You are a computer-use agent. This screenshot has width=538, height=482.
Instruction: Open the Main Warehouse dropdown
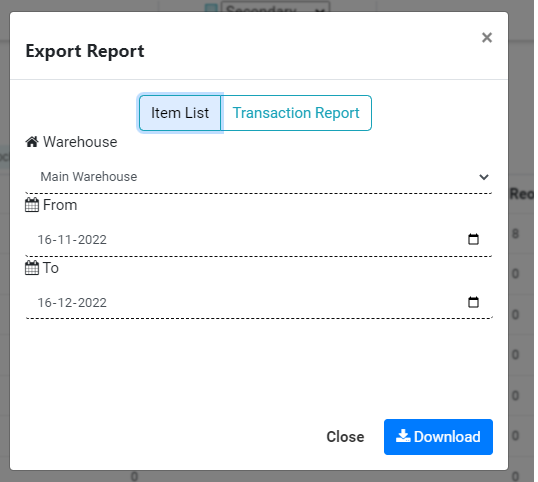tap(259, 177)
